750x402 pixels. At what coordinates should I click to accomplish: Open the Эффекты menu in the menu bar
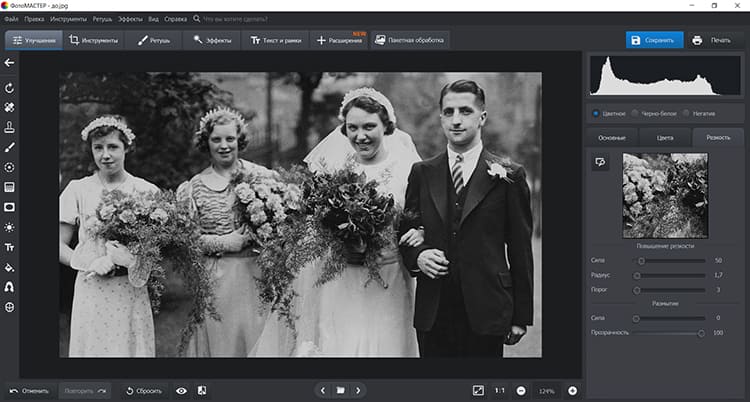(130, 19)
